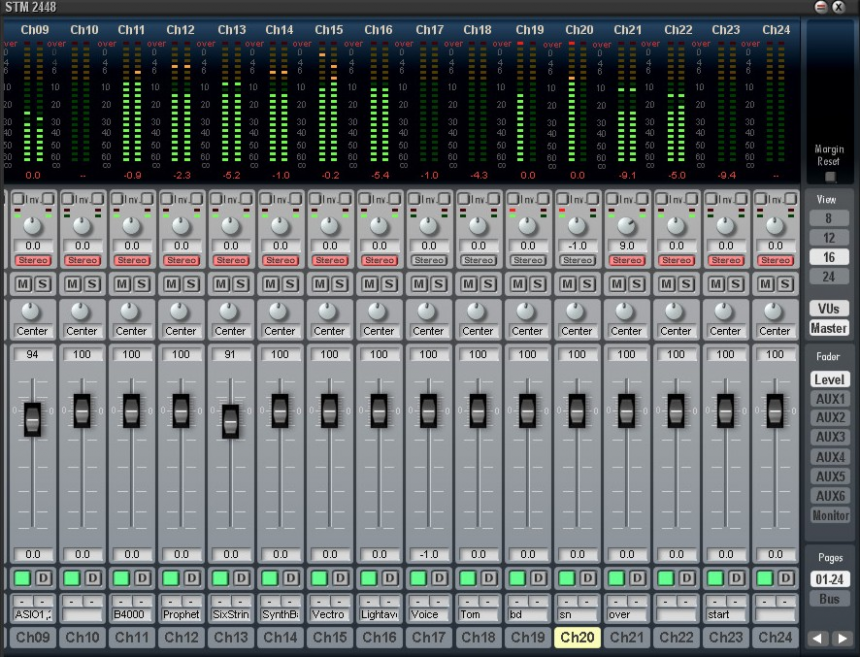Screen dimensions: 860x657
Task: Toggle the left Inv checkbox on Ch10
Action: click(67, 198)
